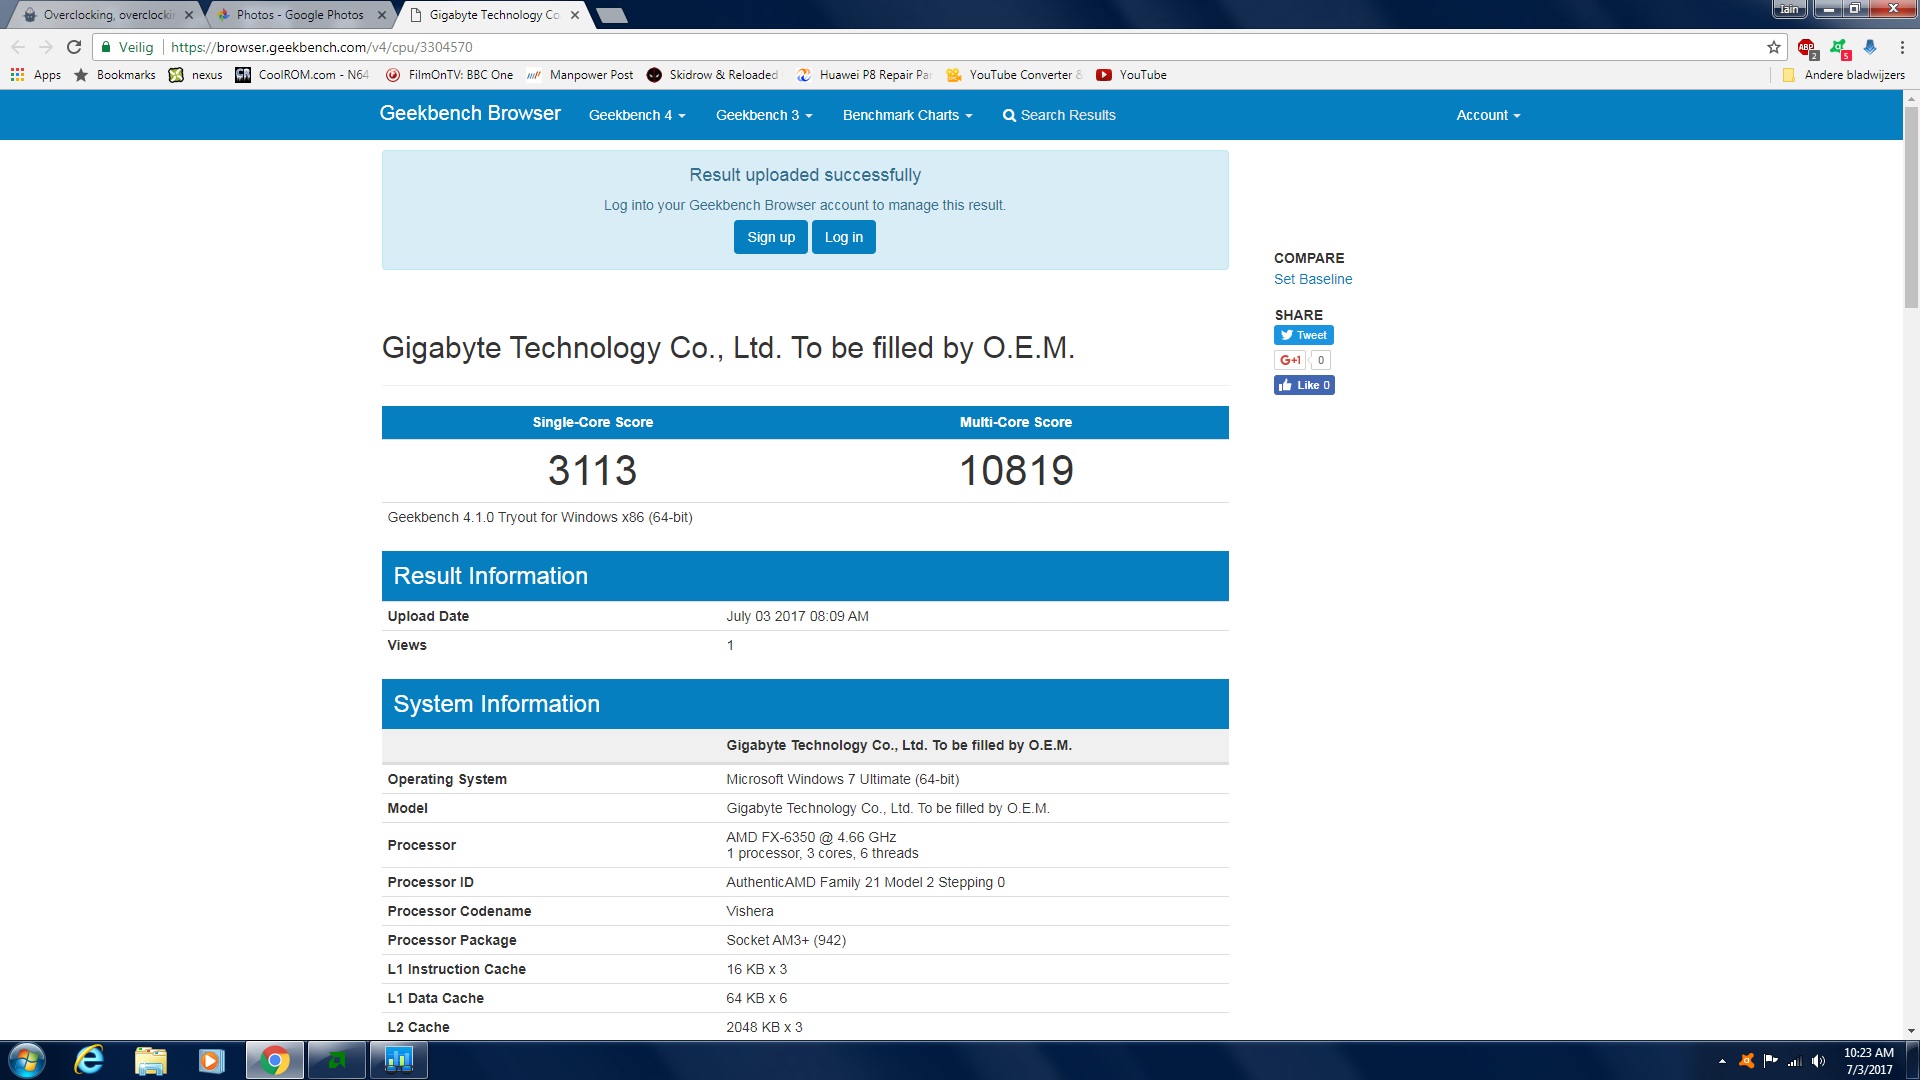Open the YouTube Converter bookmark

pos(1014,75)
